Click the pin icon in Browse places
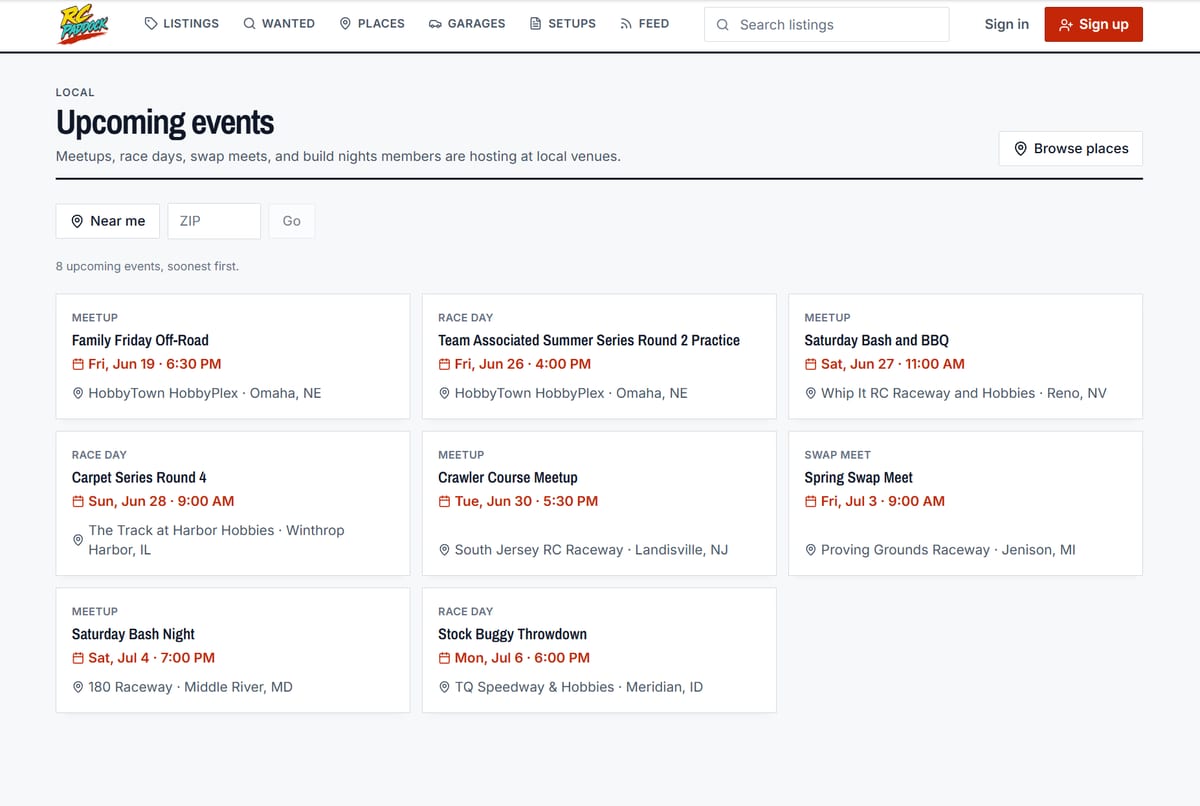The width and height of the screenshot is (1200, 806). click(1021, 148)
